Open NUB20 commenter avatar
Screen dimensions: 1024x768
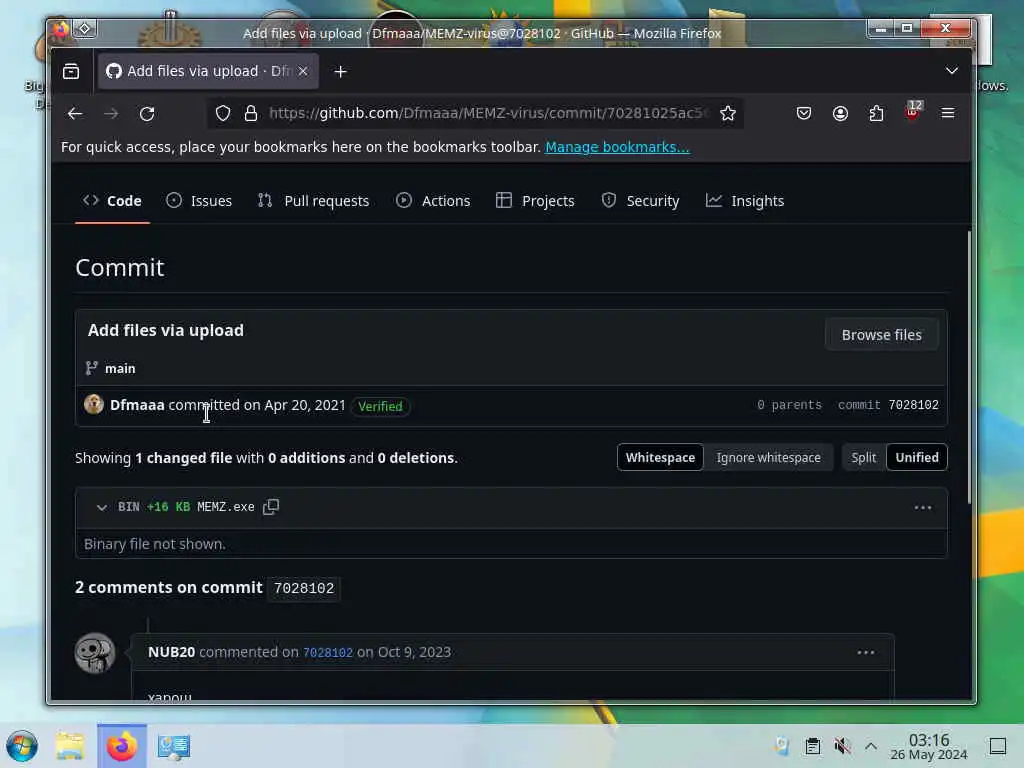click(95, 652)
